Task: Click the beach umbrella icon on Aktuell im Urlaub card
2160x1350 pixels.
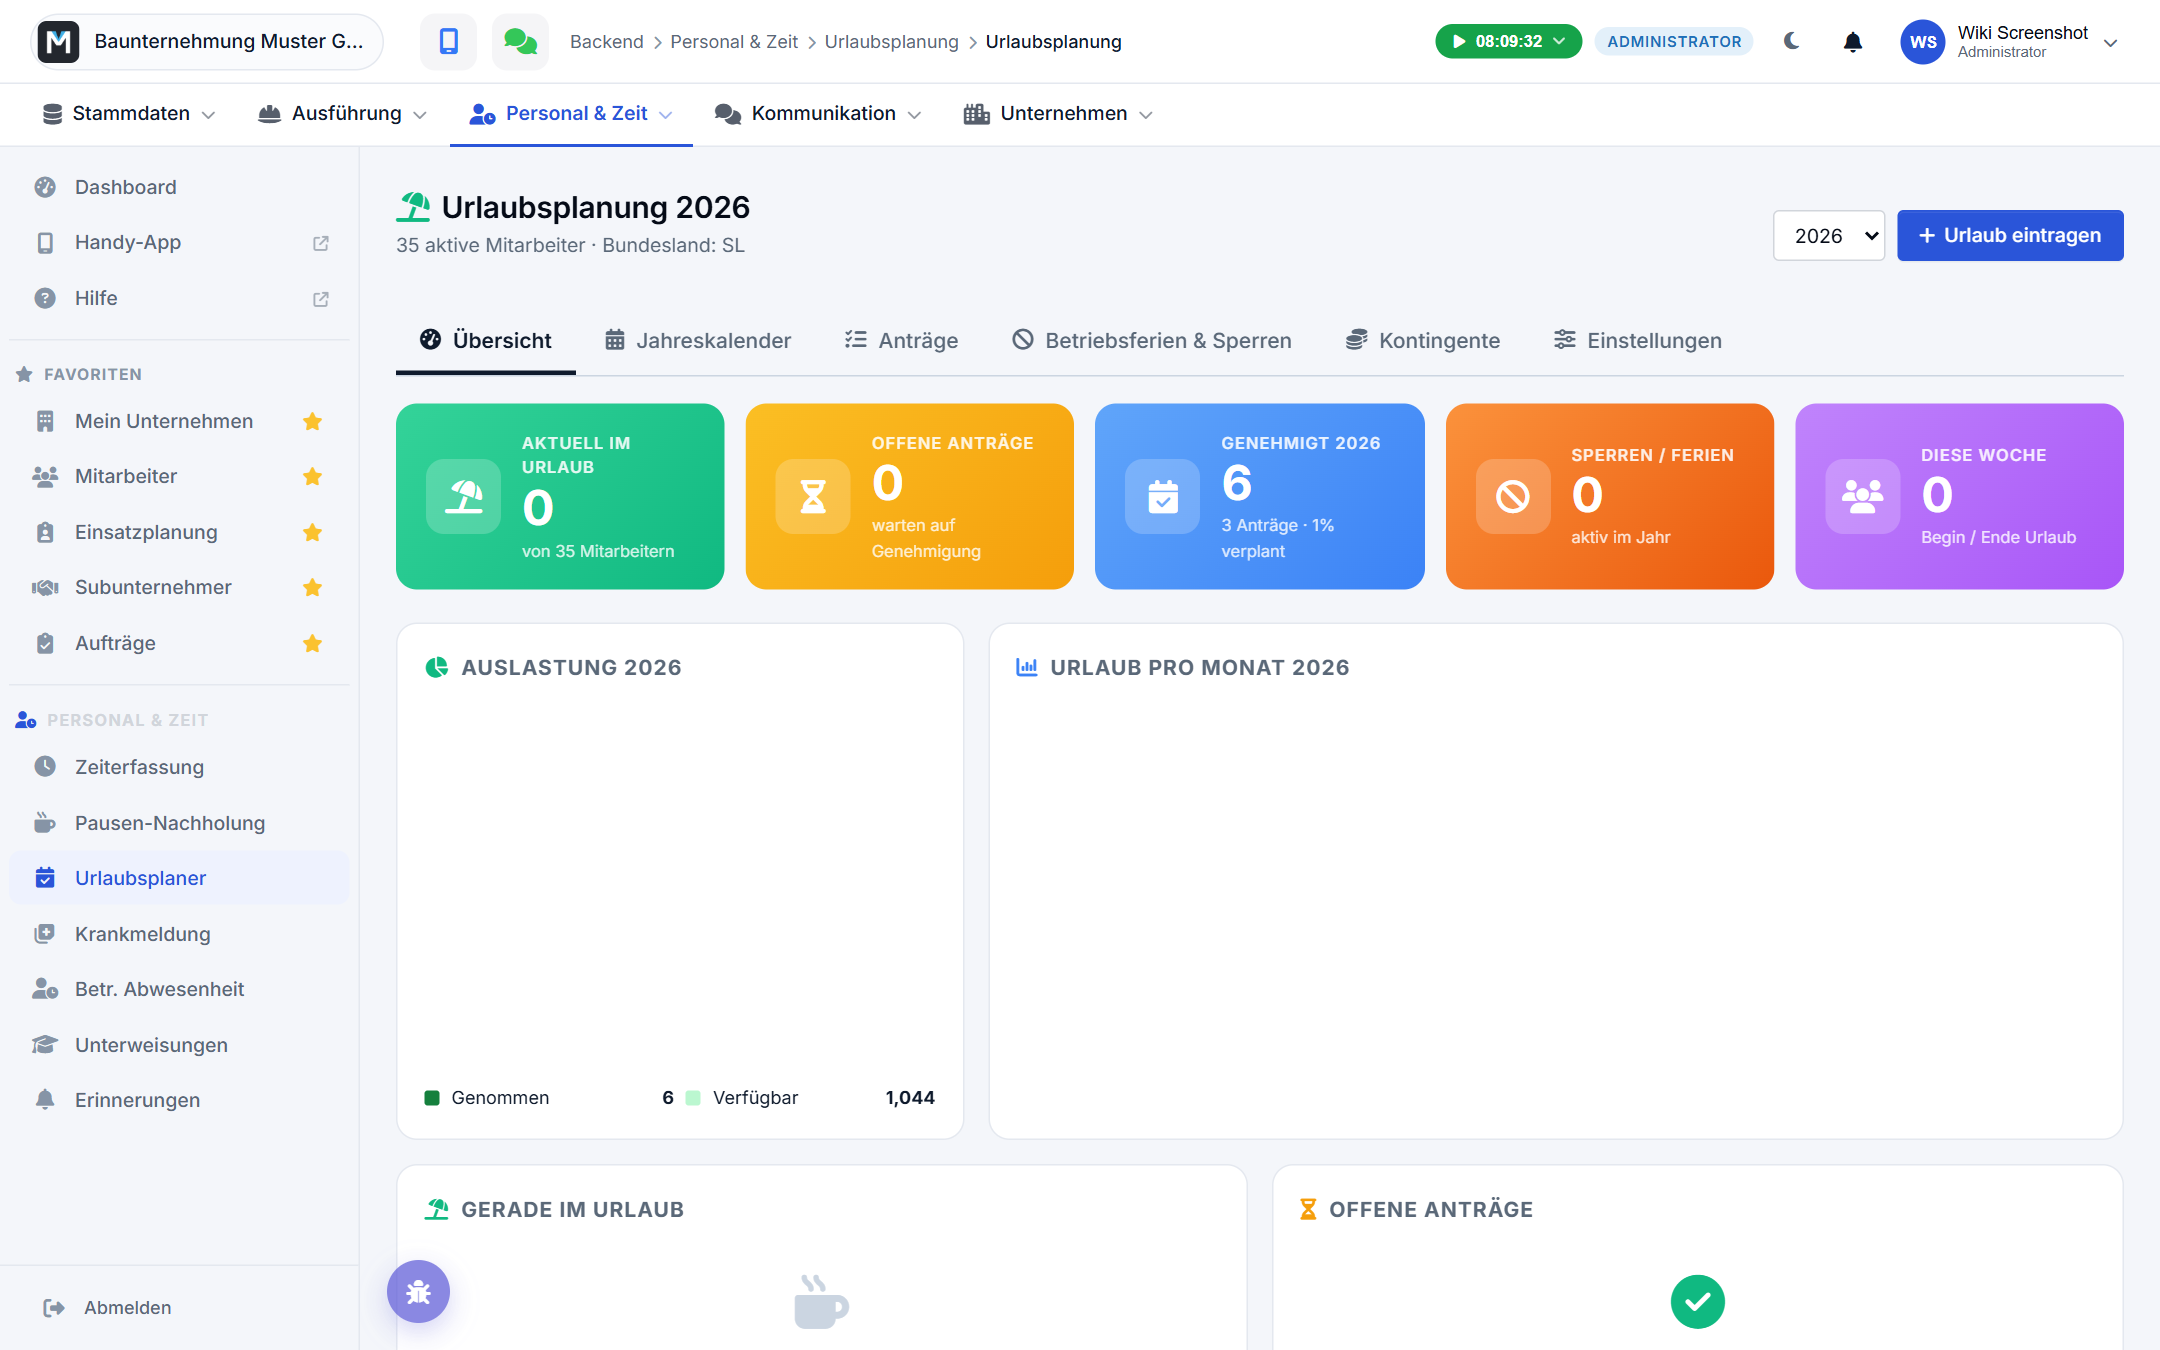Action: tap(463, 496)
